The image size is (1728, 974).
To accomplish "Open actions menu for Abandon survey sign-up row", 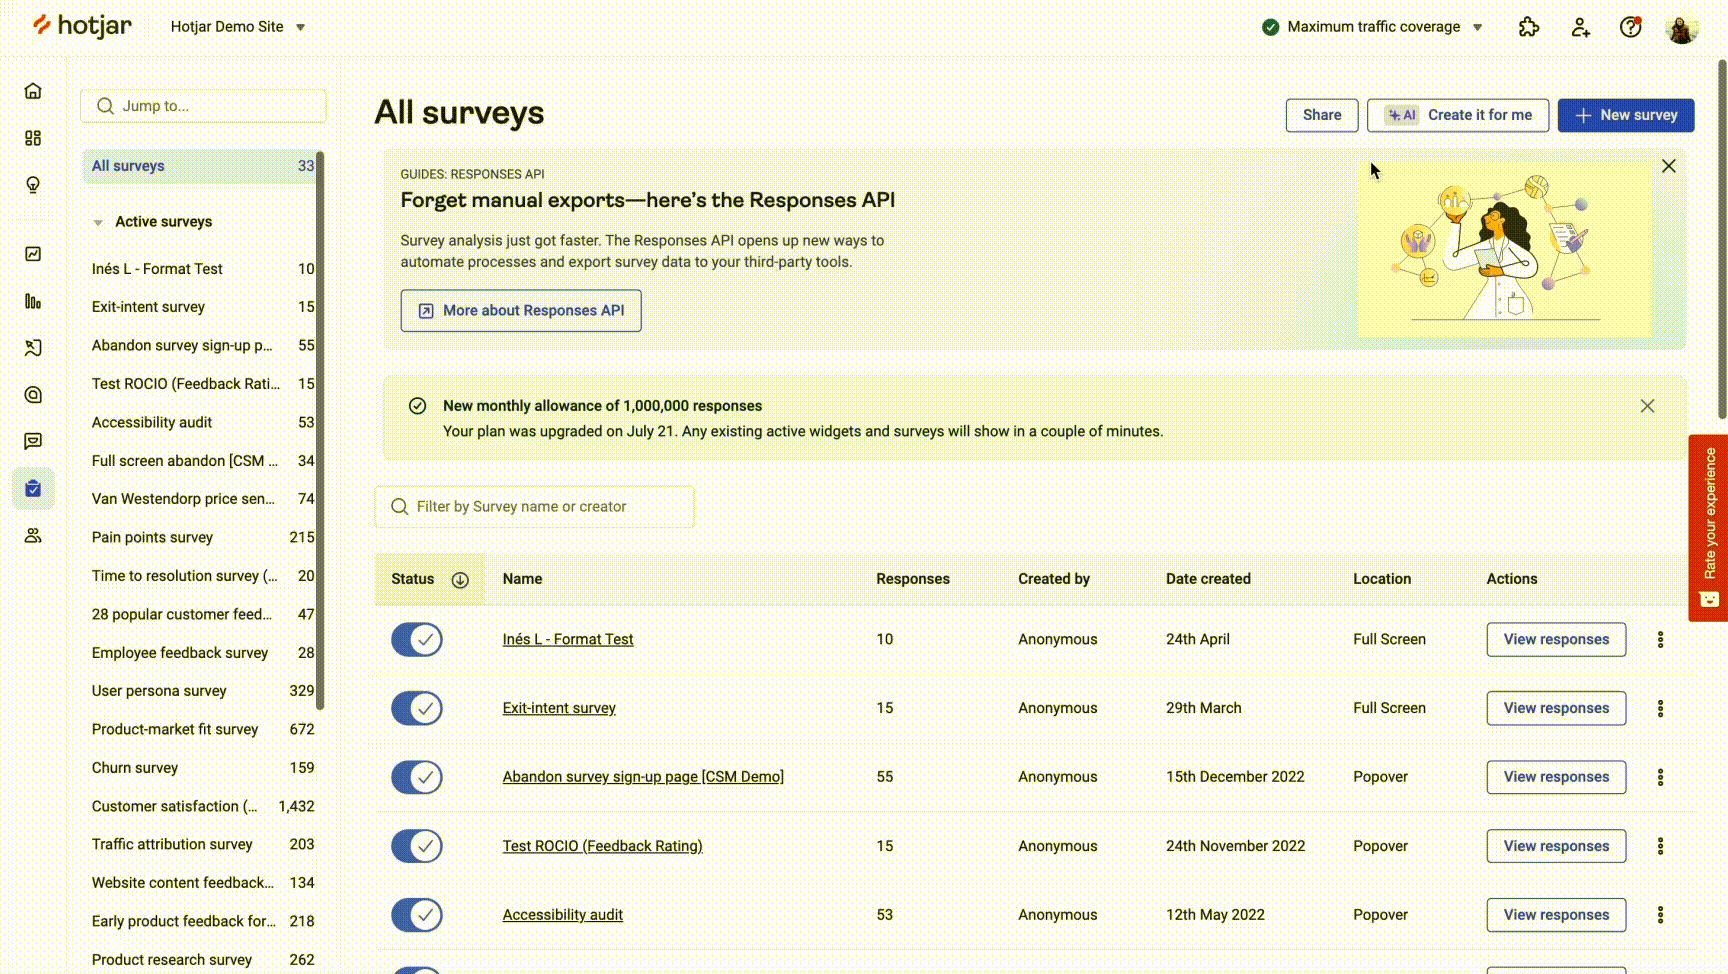I will pyautogui.click(x=1660, y=777).
